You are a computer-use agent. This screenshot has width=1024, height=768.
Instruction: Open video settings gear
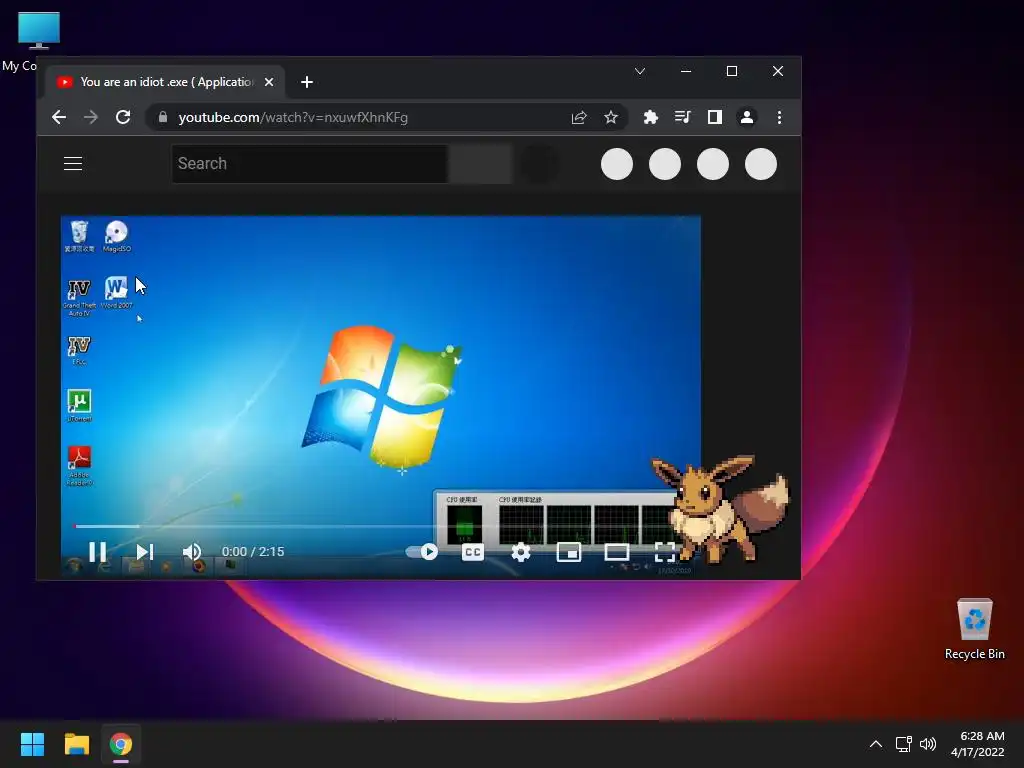click(x=520, y=552)
